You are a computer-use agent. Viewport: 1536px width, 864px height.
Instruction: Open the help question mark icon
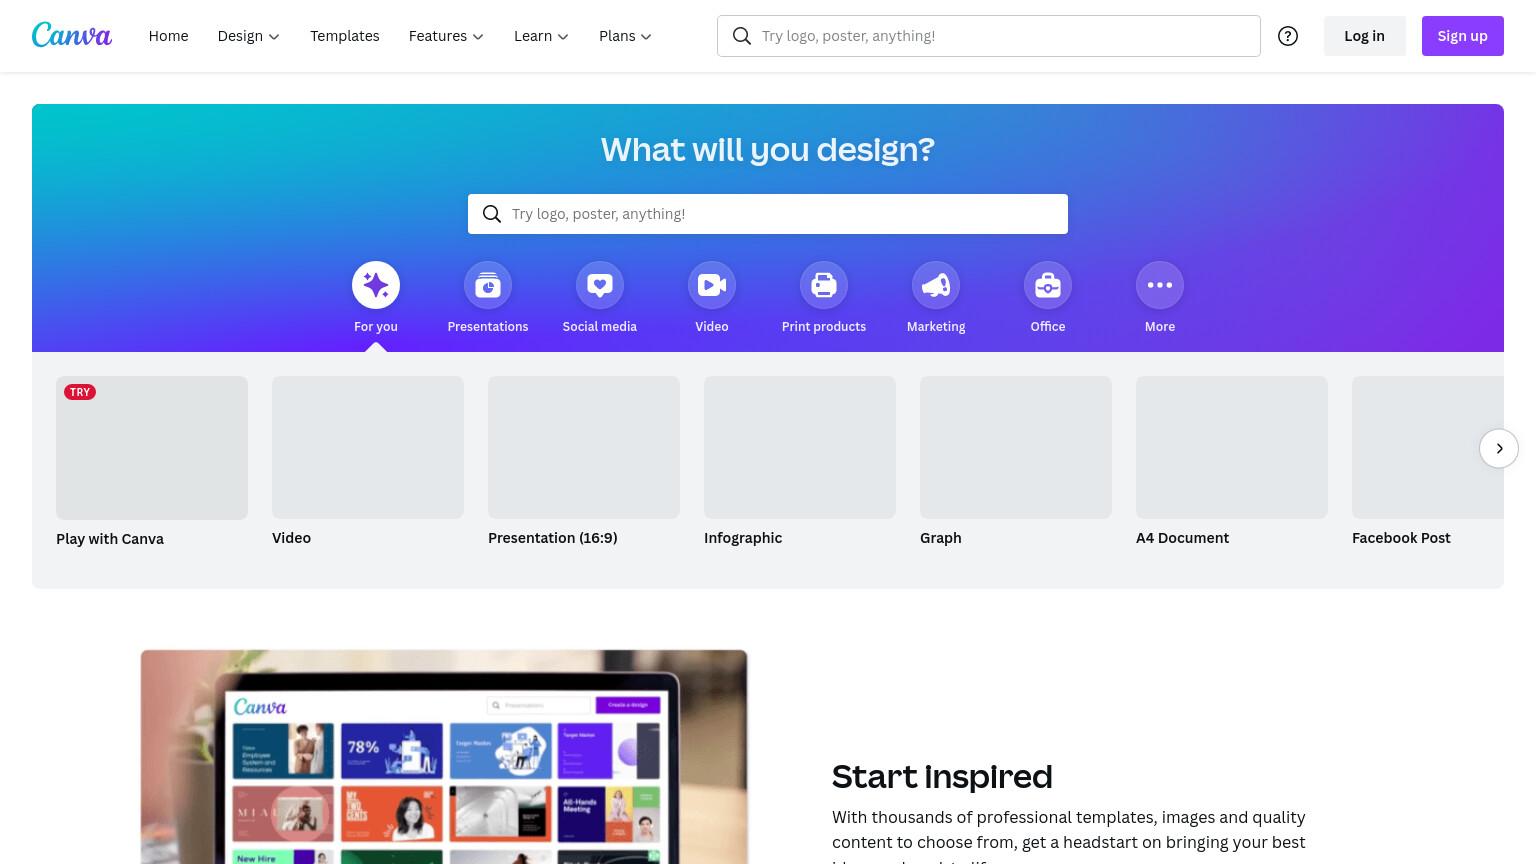tap(1288, 36)
